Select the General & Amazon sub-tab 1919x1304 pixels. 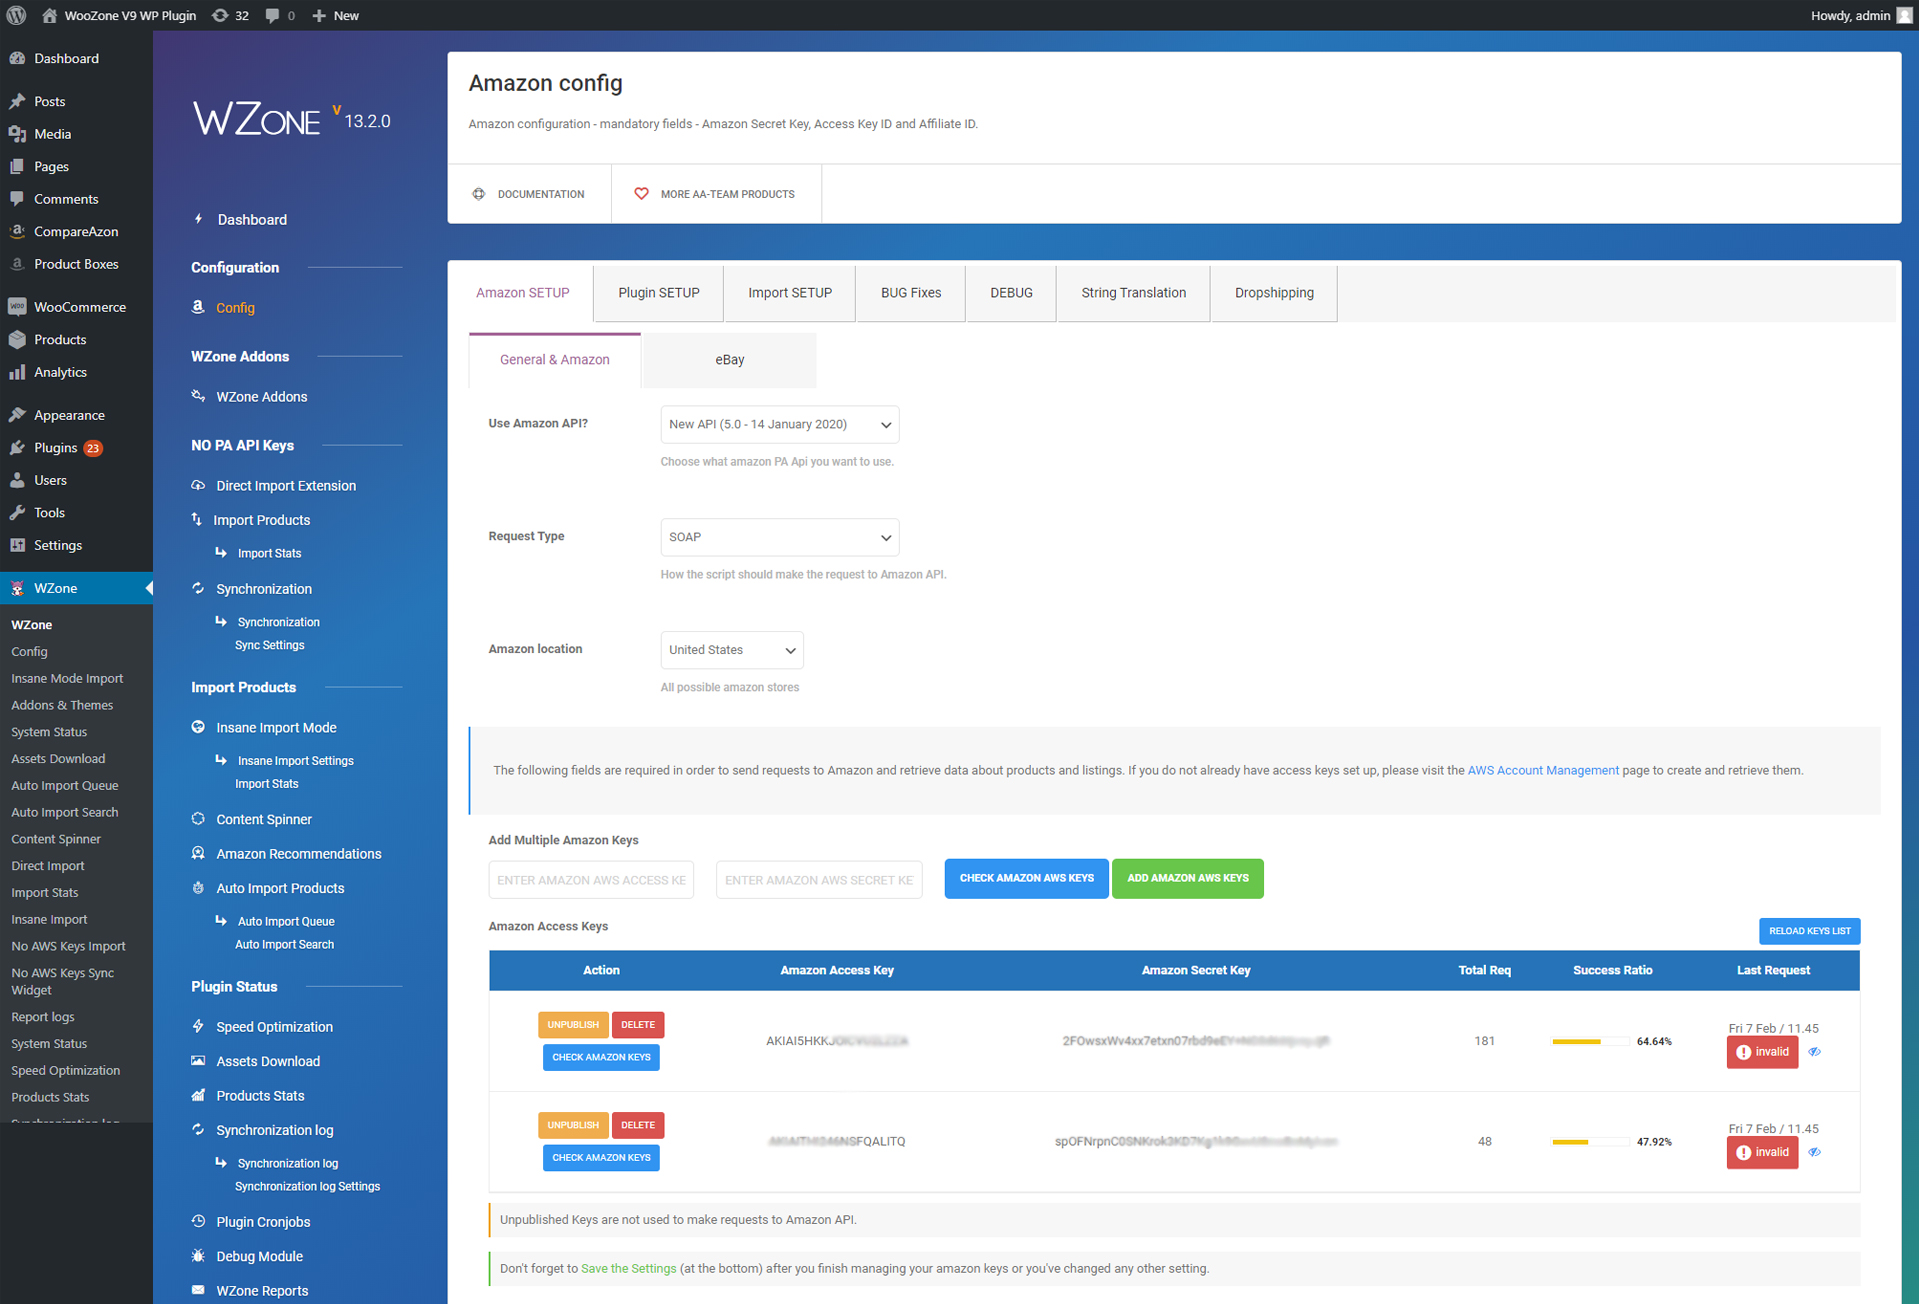pyautogui.click(x=555, y=360)
